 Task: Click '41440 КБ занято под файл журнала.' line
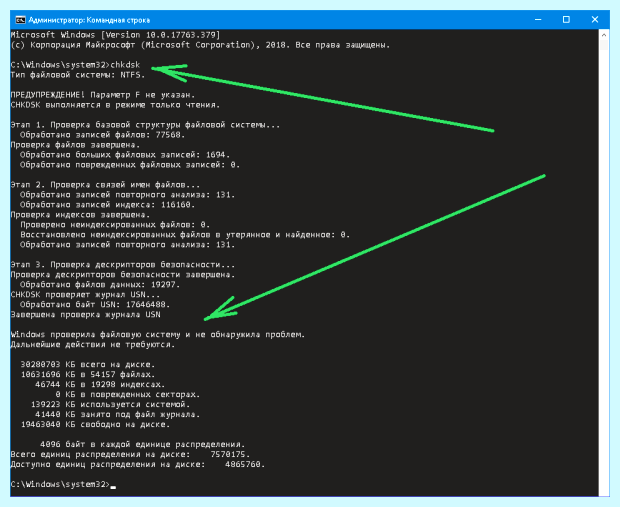click(x=117, y=414)
